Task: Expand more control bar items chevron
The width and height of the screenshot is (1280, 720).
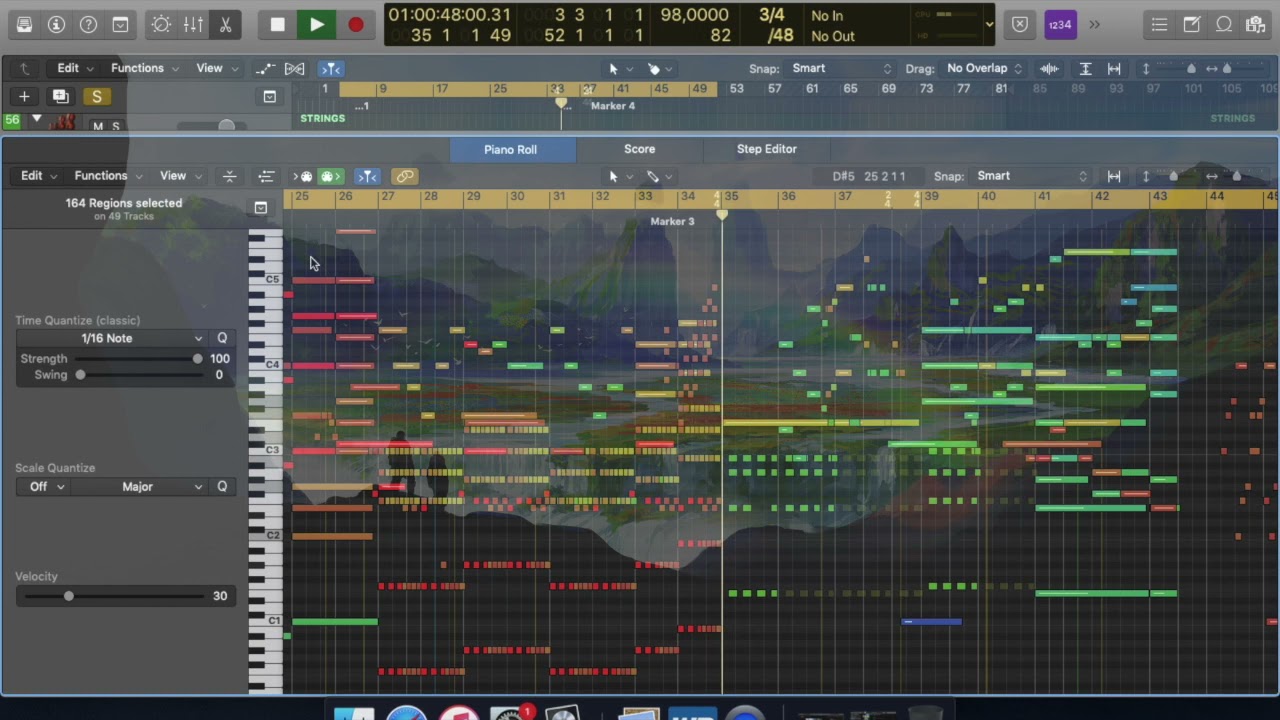Action: 1094,24
